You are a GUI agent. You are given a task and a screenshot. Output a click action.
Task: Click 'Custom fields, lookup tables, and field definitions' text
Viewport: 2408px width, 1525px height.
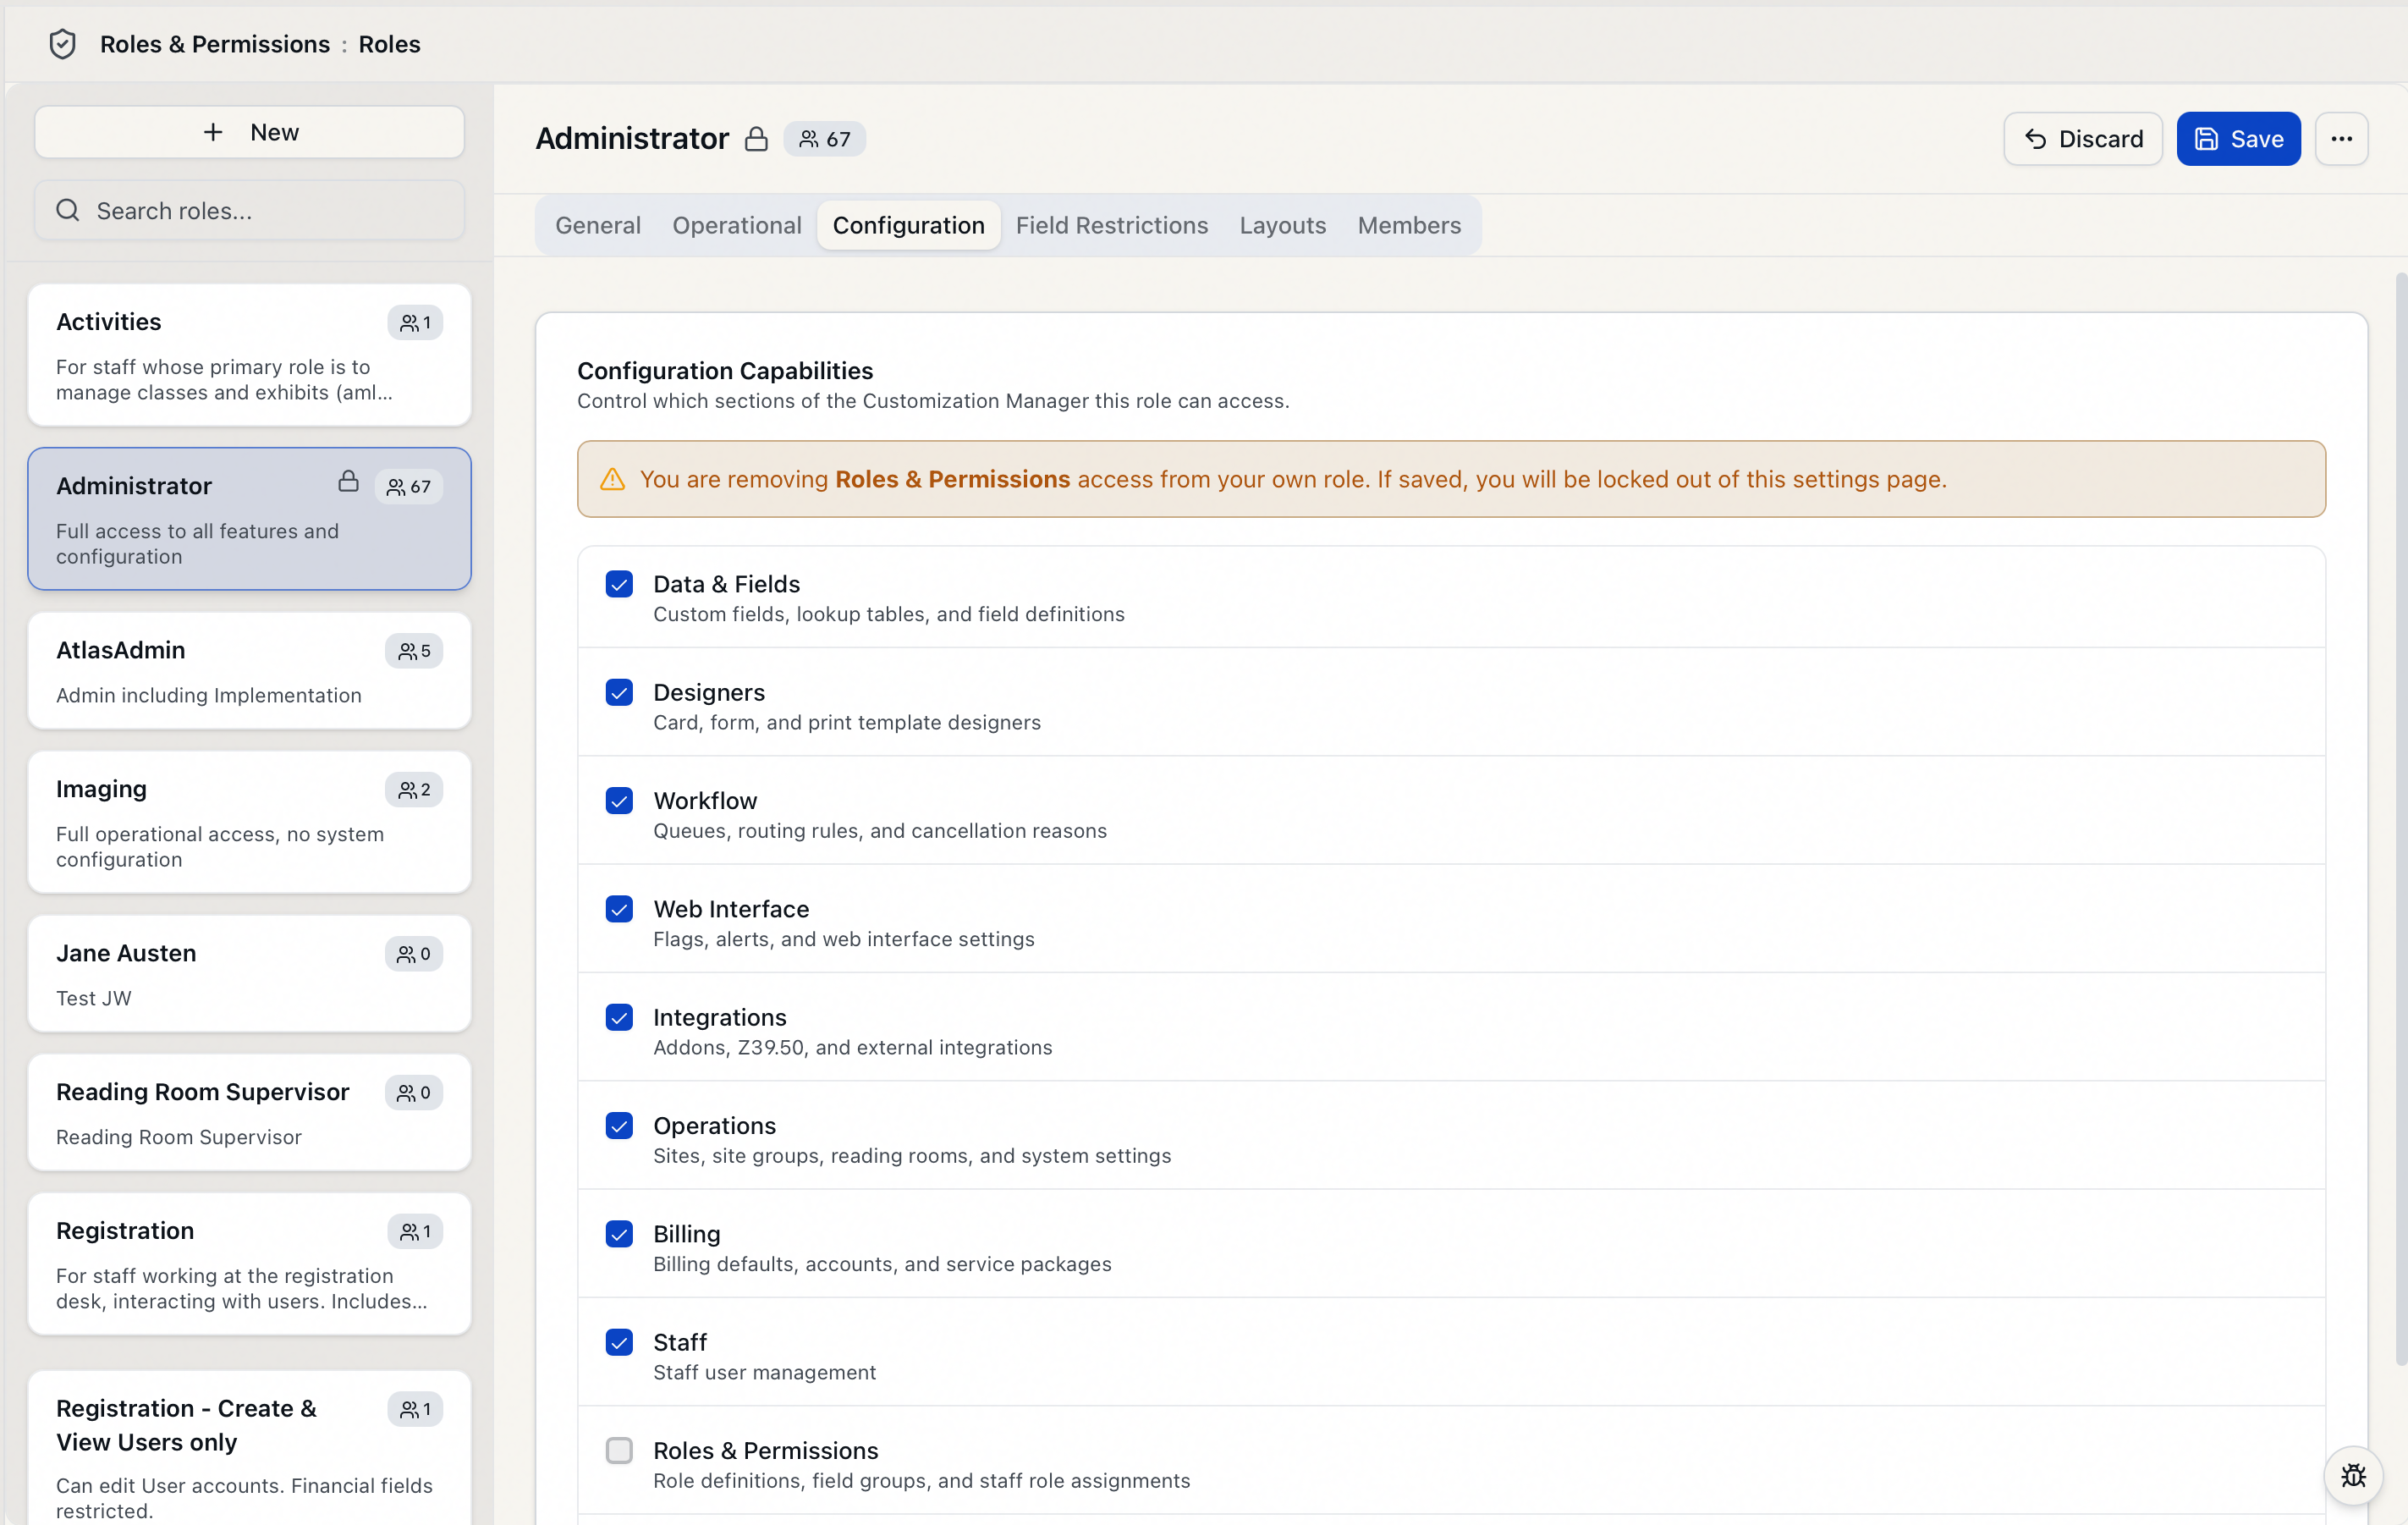coord(889,614)
